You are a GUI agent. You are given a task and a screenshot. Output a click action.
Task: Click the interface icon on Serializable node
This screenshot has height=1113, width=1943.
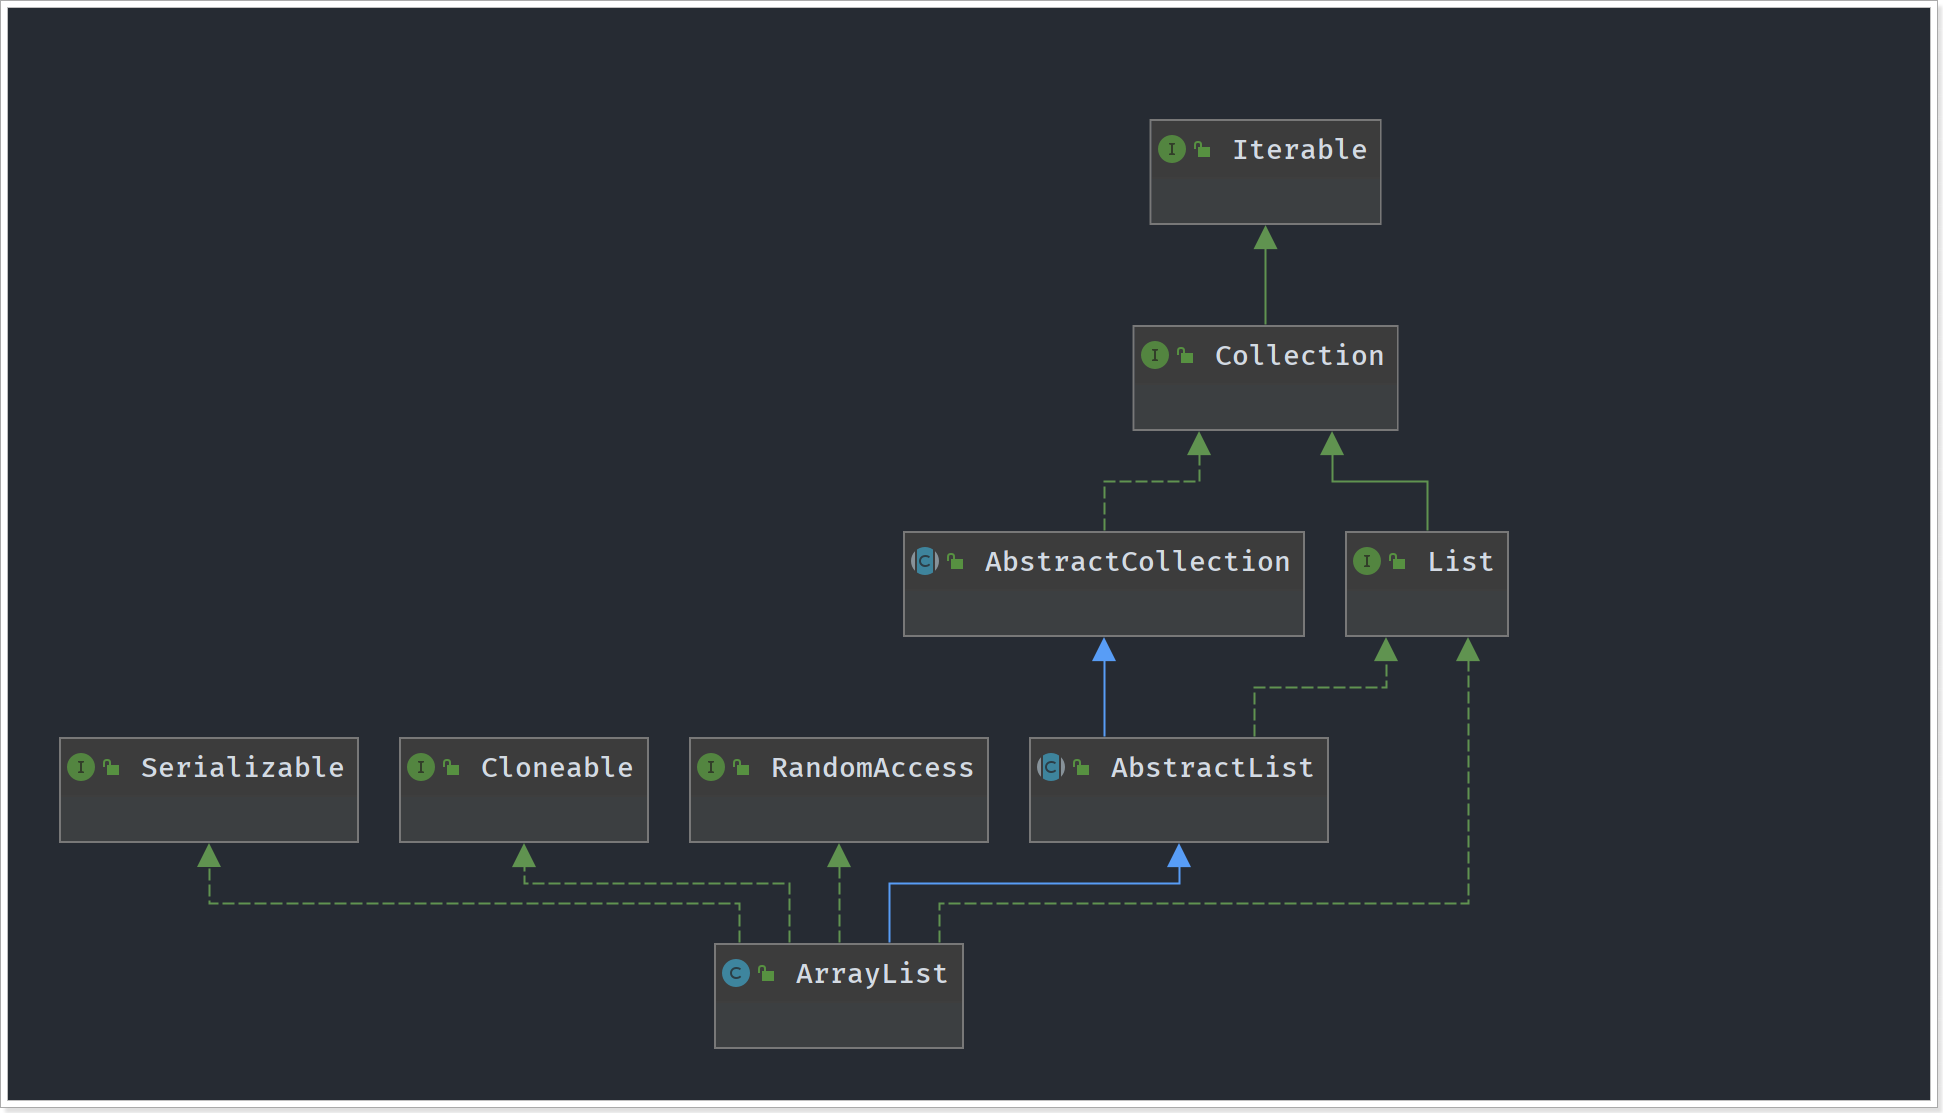coord(81,768)
